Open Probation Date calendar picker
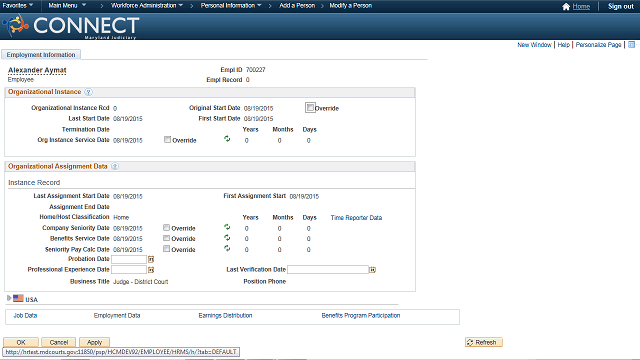 tap(151, 259)
